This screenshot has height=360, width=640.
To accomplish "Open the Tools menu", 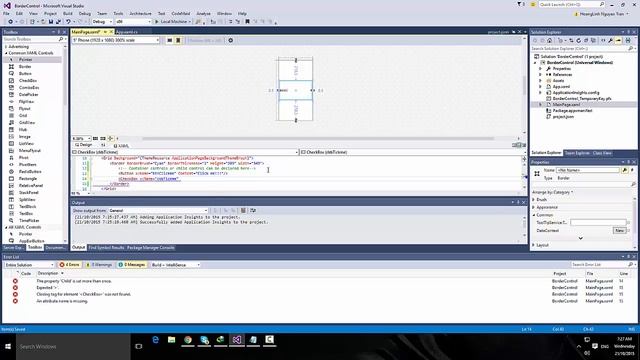I will click(118, 13).
